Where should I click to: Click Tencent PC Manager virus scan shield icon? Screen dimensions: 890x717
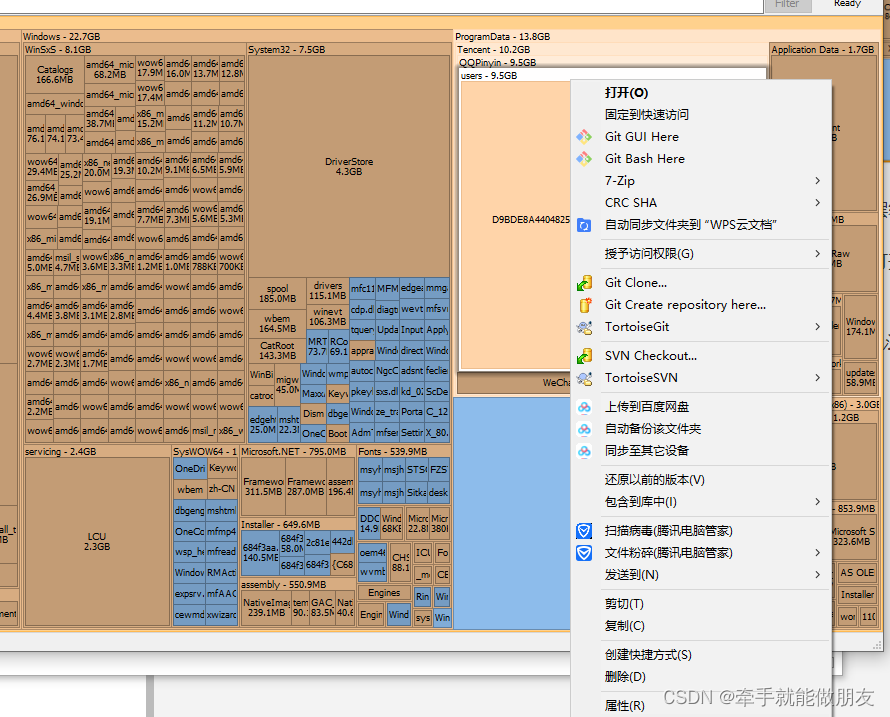tap(584, 531)
